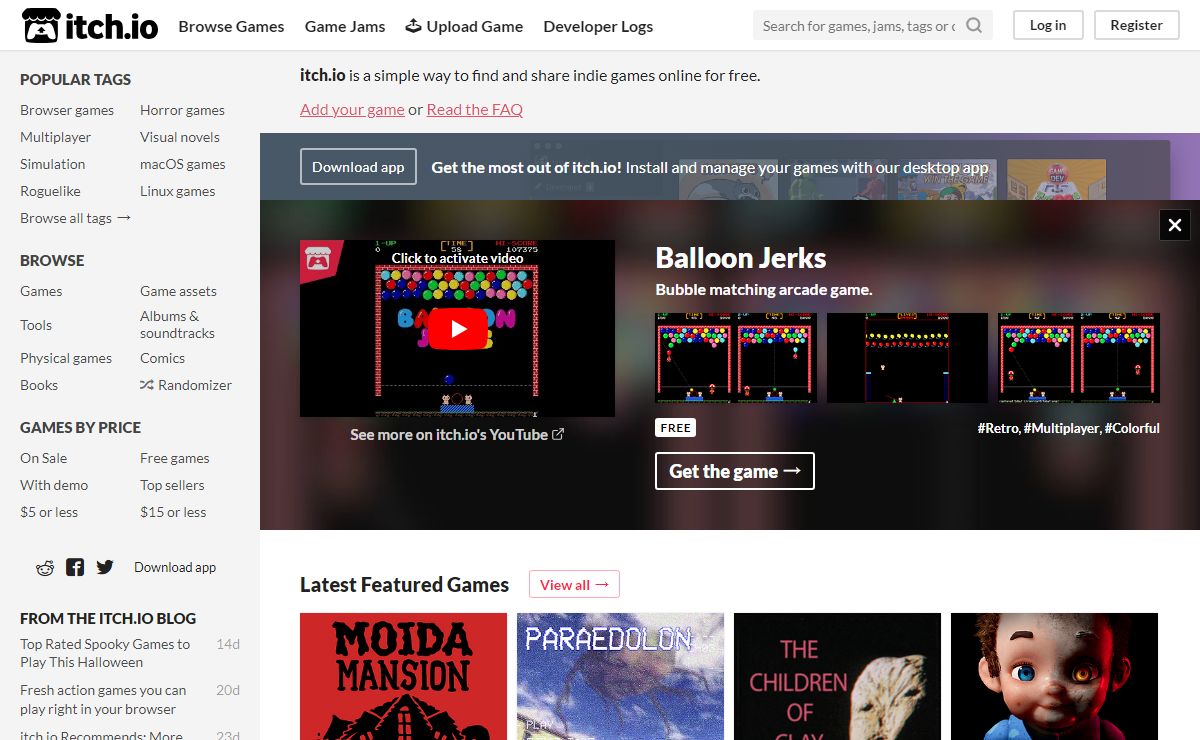
Task: Browse Albums & soundtracks category
Action: pyautogui.click(x=177, y=325)
